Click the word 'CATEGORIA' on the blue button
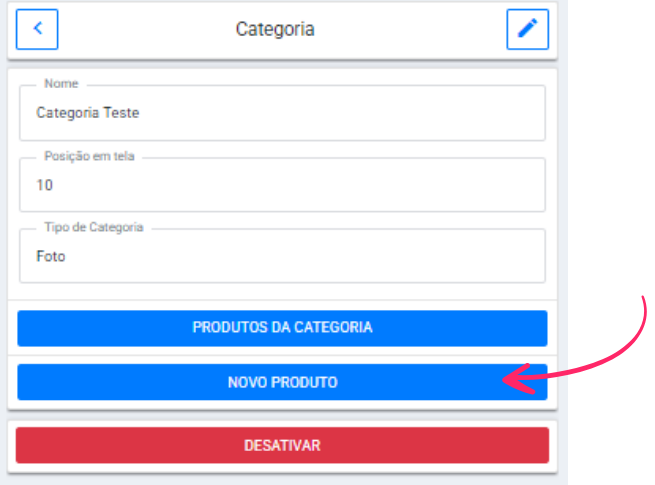 click(x=335, y=328)
